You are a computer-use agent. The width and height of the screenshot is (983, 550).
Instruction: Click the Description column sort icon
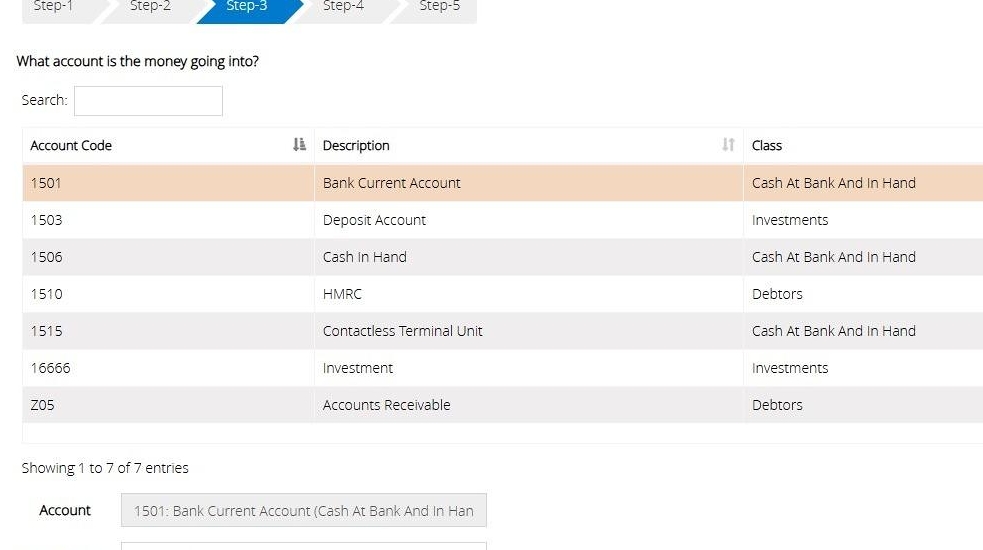pyautogui.click(x=728, y=145)
